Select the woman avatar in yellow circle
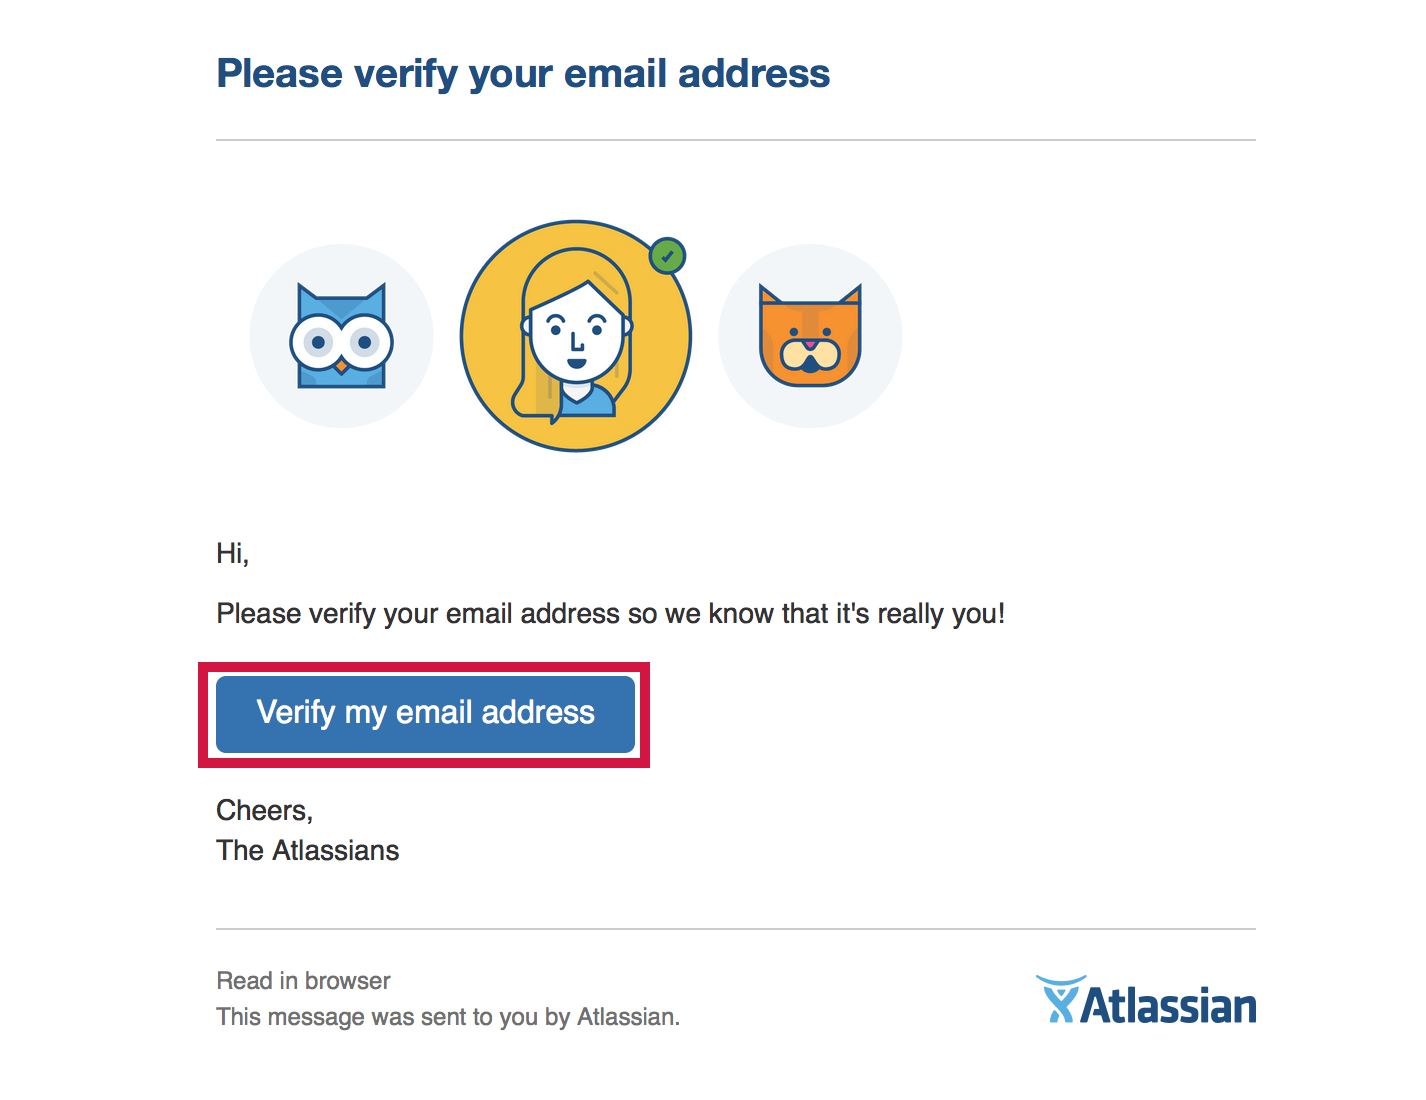1426x1100 pixels. pyautogui.click(x=576, y=336)
